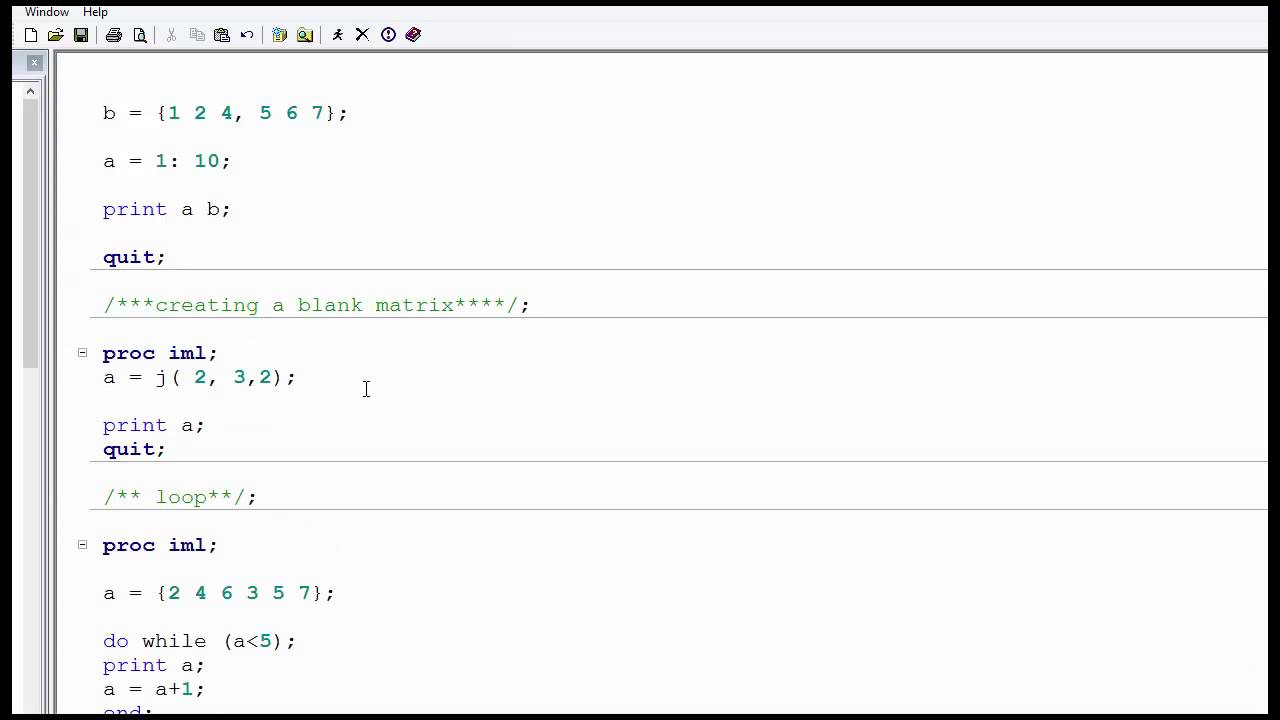The width and height of the screenshot is (1280, 720).
Task: Click the left panel scroll-up arrow
Action: (x=30, y=91)
